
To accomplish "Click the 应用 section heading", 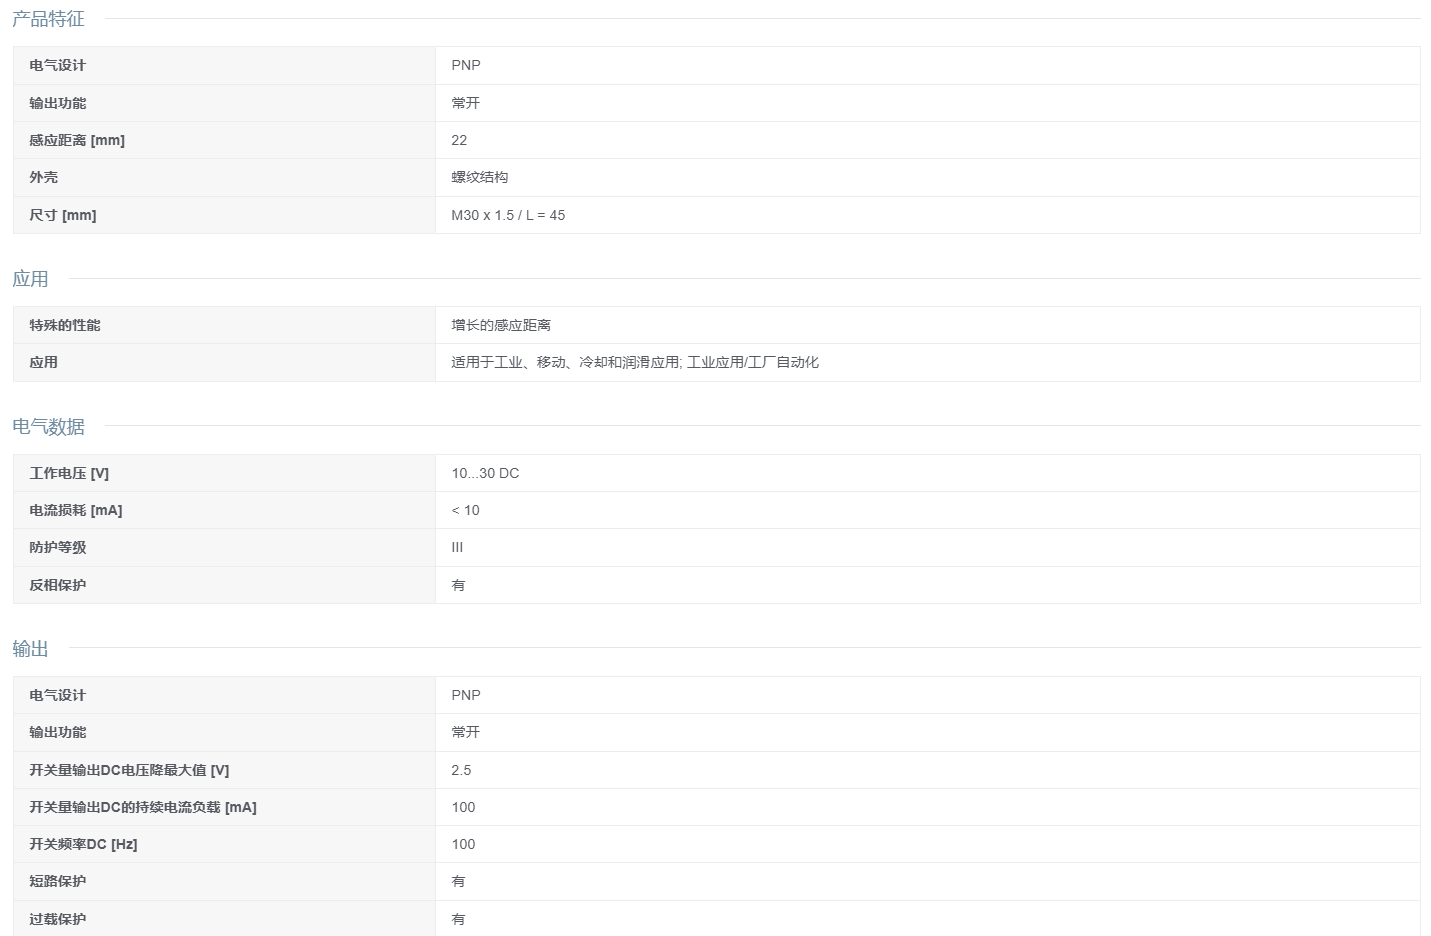I will click(x=30, y=279).
